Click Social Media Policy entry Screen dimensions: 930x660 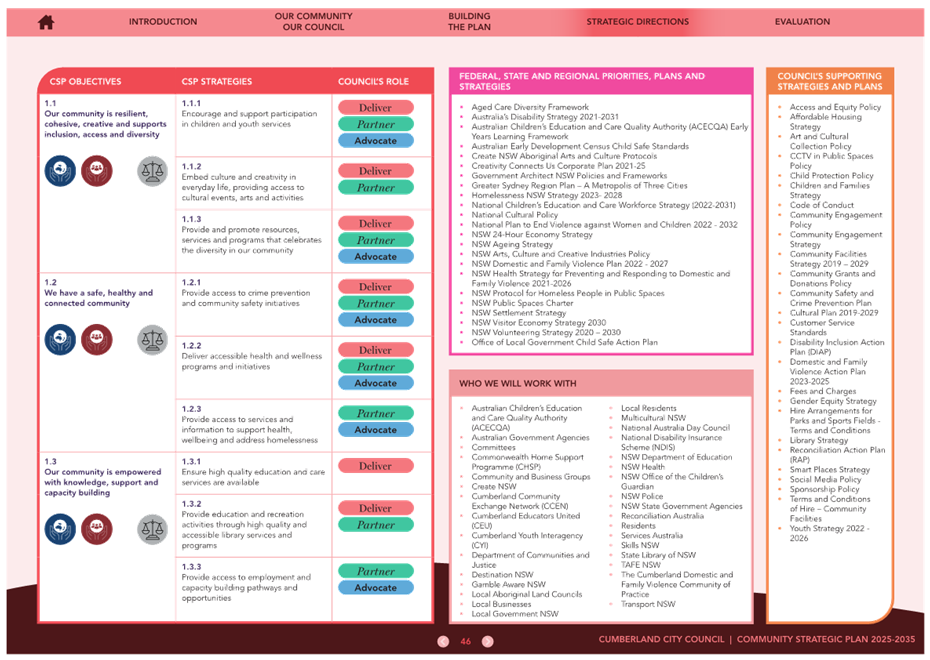coord(825,479)
